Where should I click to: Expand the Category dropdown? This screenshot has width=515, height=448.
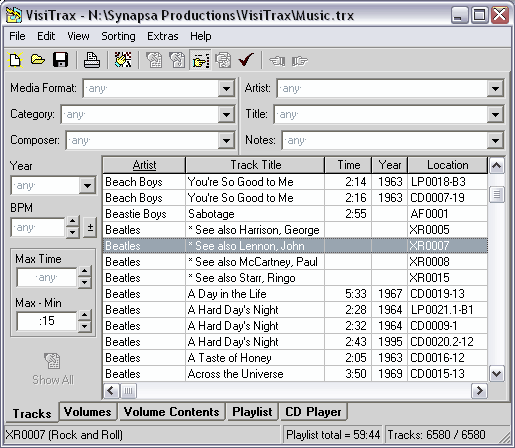[x=226, y=115]
